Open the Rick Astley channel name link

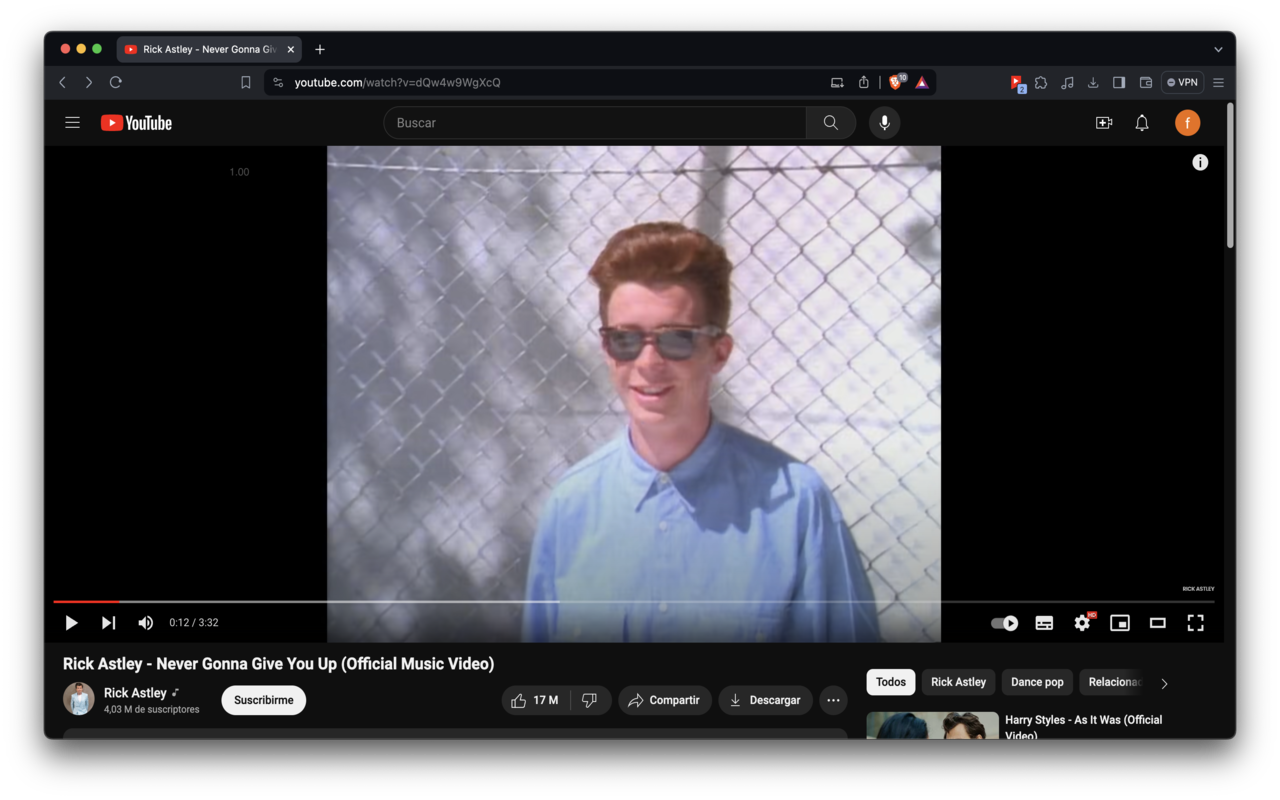(135, 692)
